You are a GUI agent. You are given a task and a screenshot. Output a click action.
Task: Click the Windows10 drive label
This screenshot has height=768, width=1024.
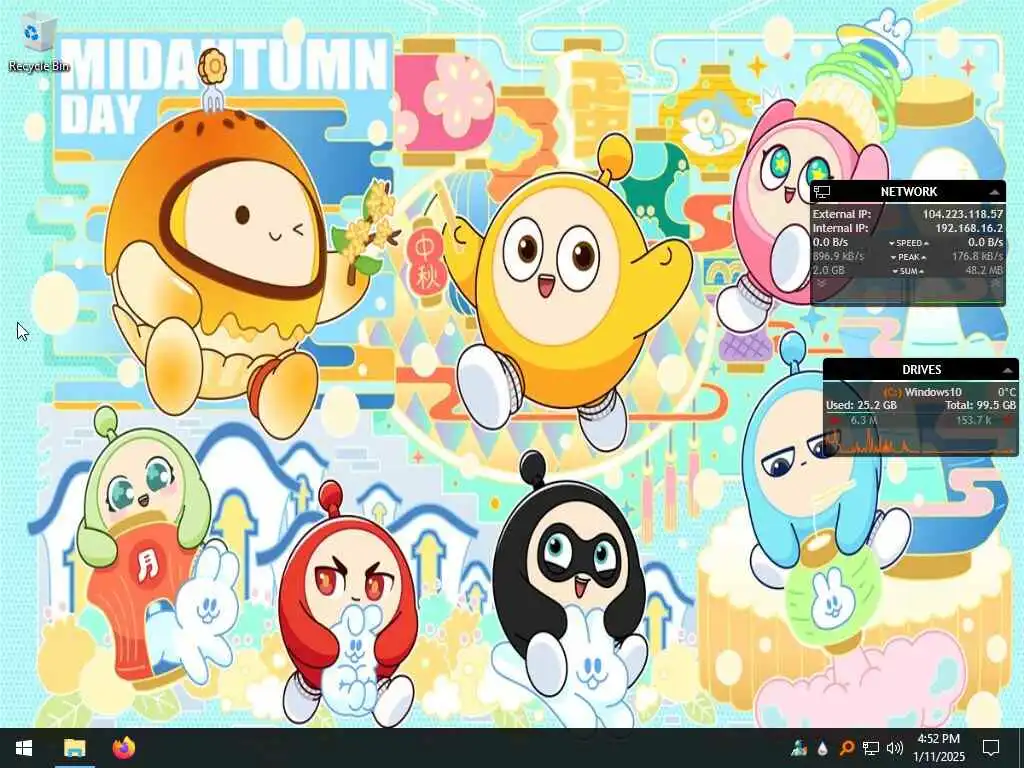tap(933, 392)
